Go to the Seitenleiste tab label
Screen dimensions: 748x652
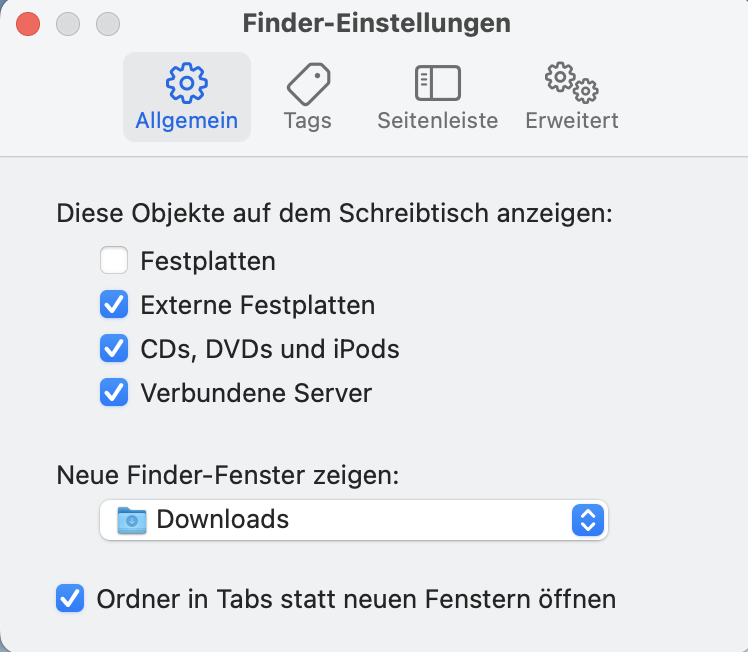437,121
